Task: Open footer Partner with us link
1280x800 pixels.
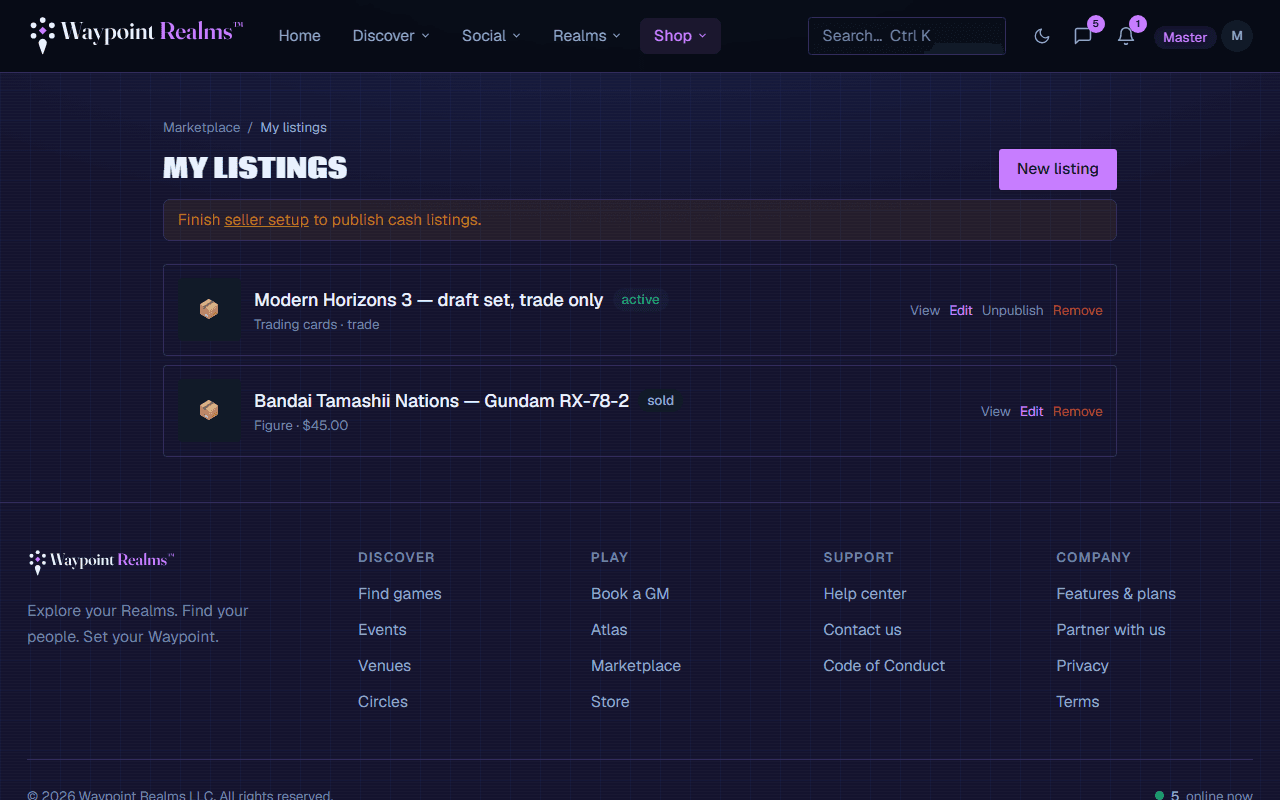Action: (1111, 630)
